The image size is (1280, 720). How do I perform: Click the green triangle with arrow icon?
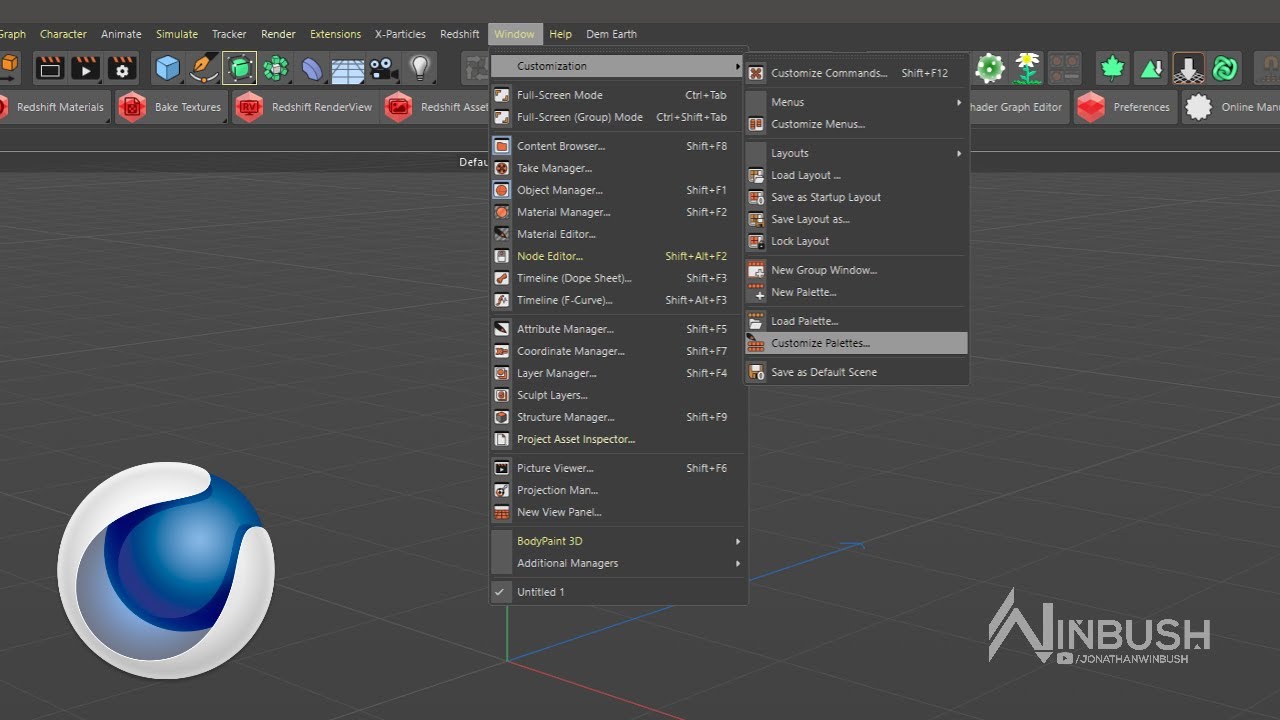(x=1151, y=67)
